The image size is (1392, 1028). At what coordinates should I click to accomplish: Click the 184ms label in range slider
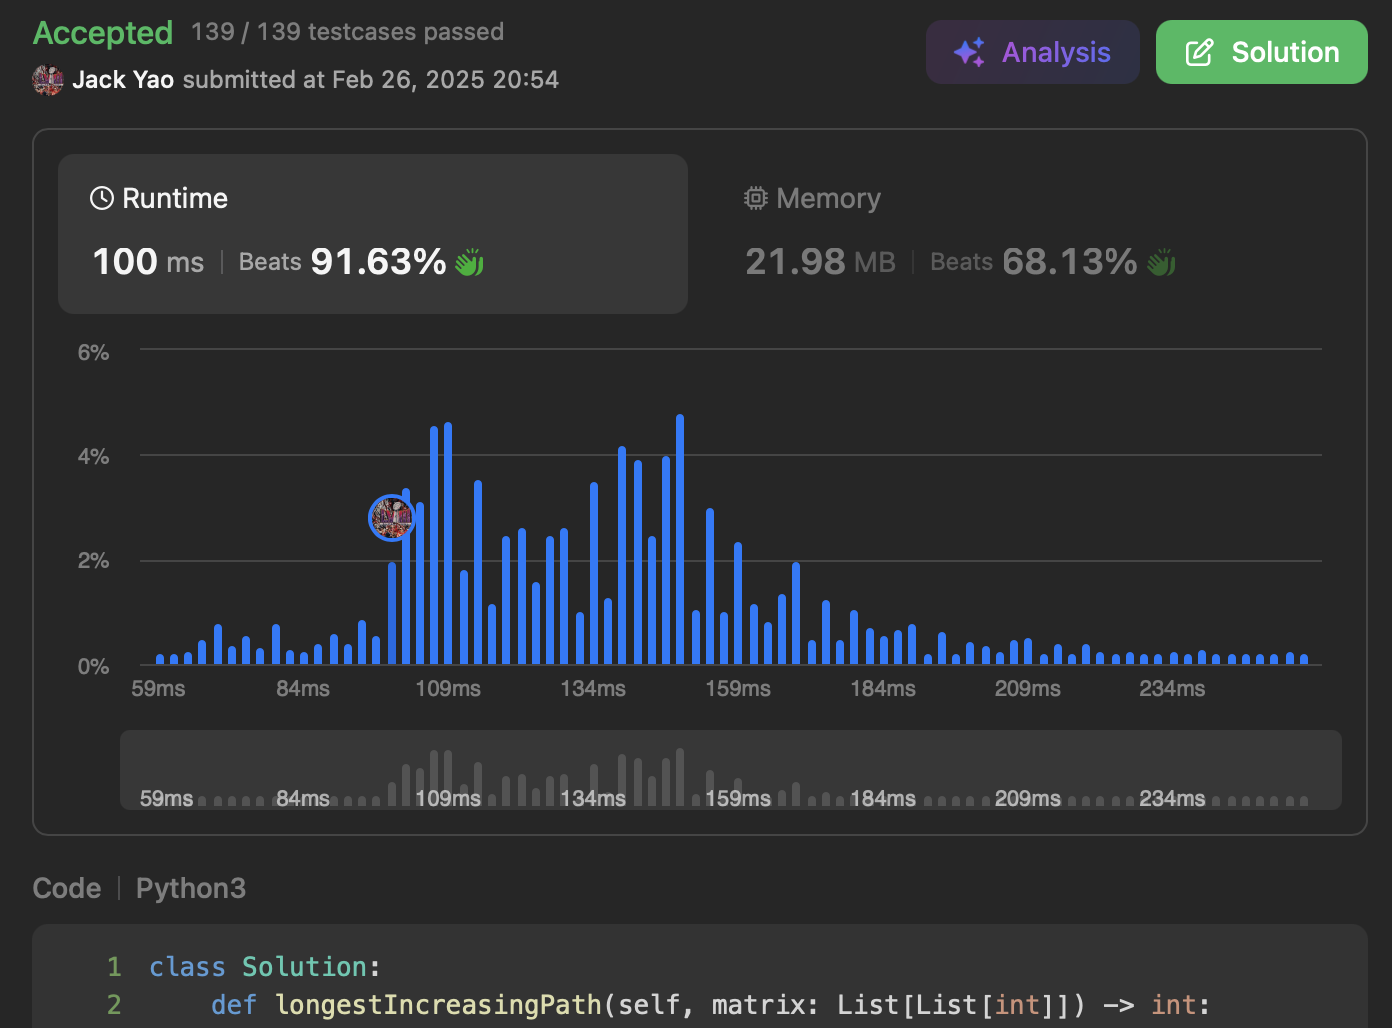click(883, 798)
